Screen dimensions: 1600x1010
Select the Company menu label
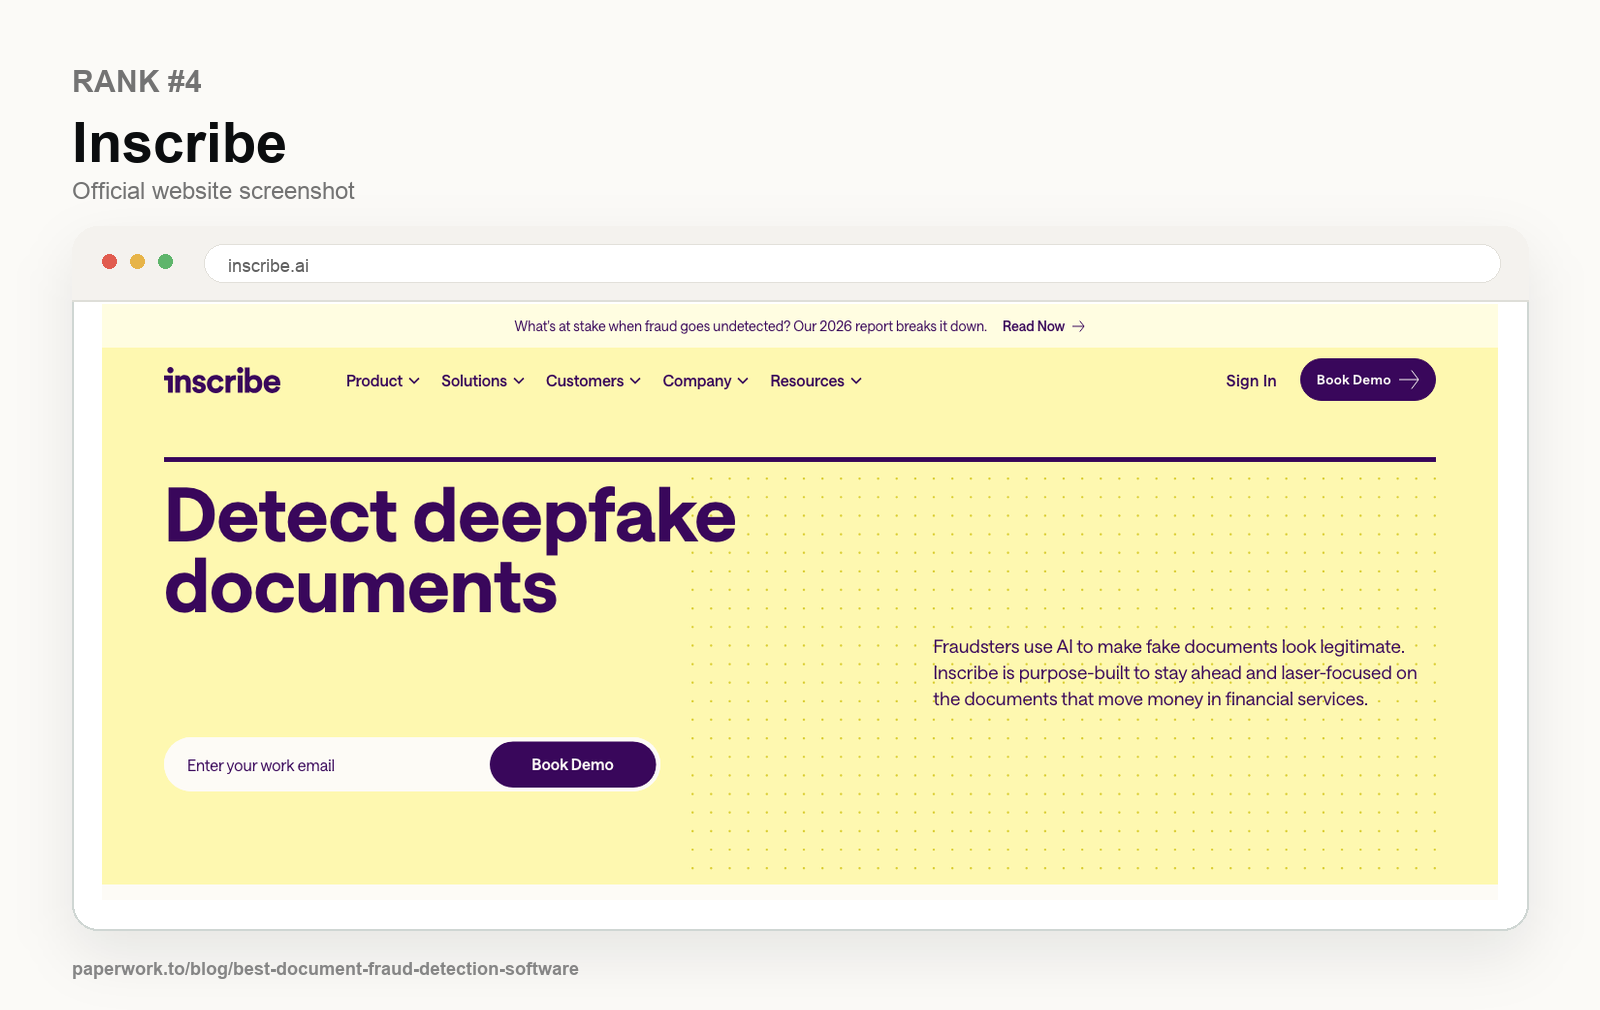point(697,381)
